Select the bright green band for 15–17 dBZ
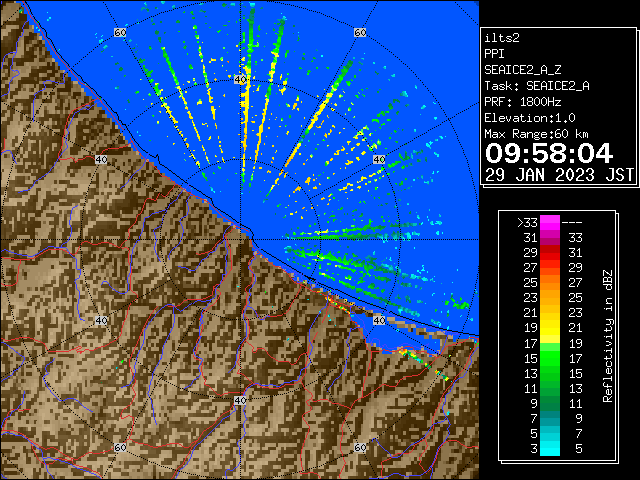The height and width of the screenshot is (480, 640). tap(550, 358)
